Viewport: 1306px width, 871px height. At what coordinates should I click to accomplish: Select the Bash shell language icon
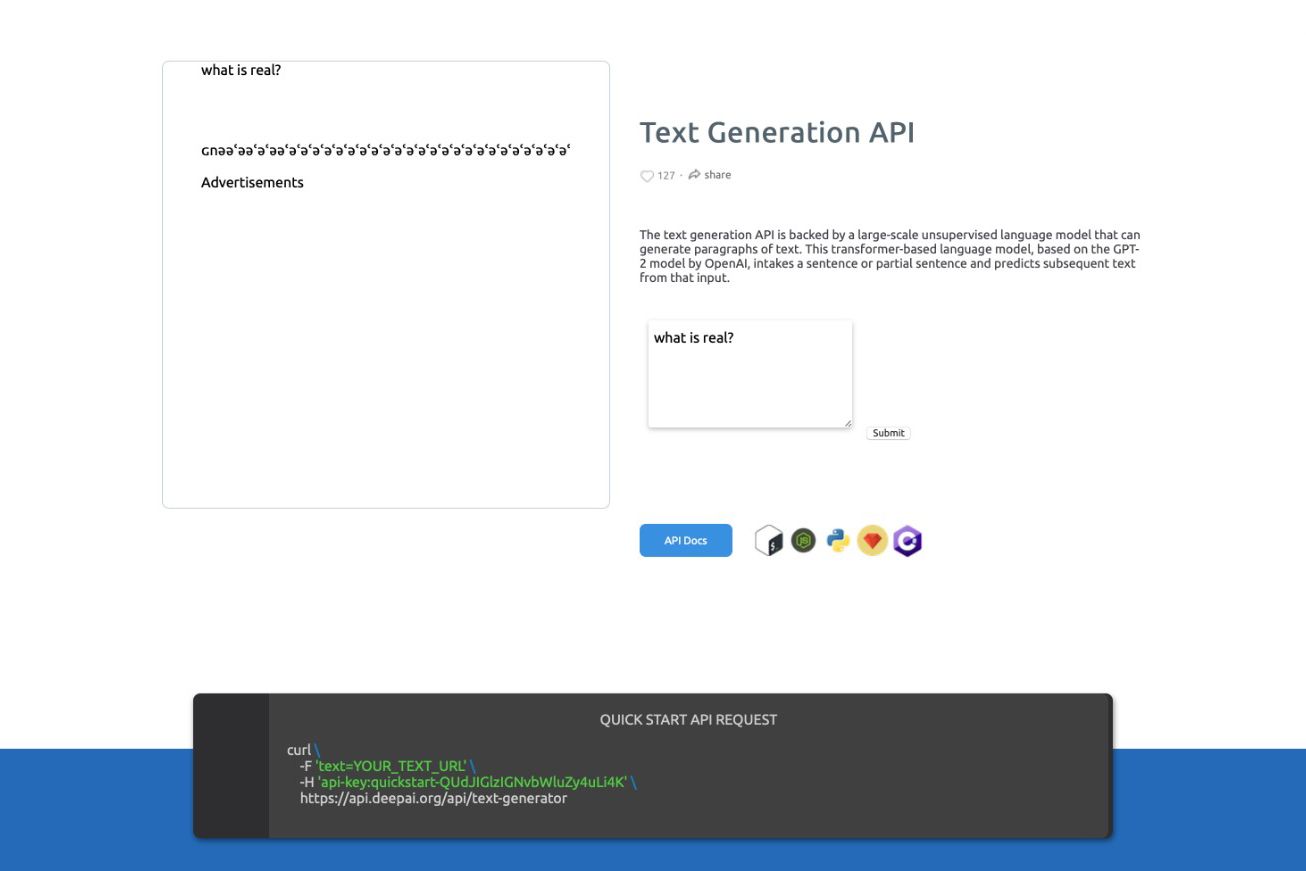[x=768, y=541]
